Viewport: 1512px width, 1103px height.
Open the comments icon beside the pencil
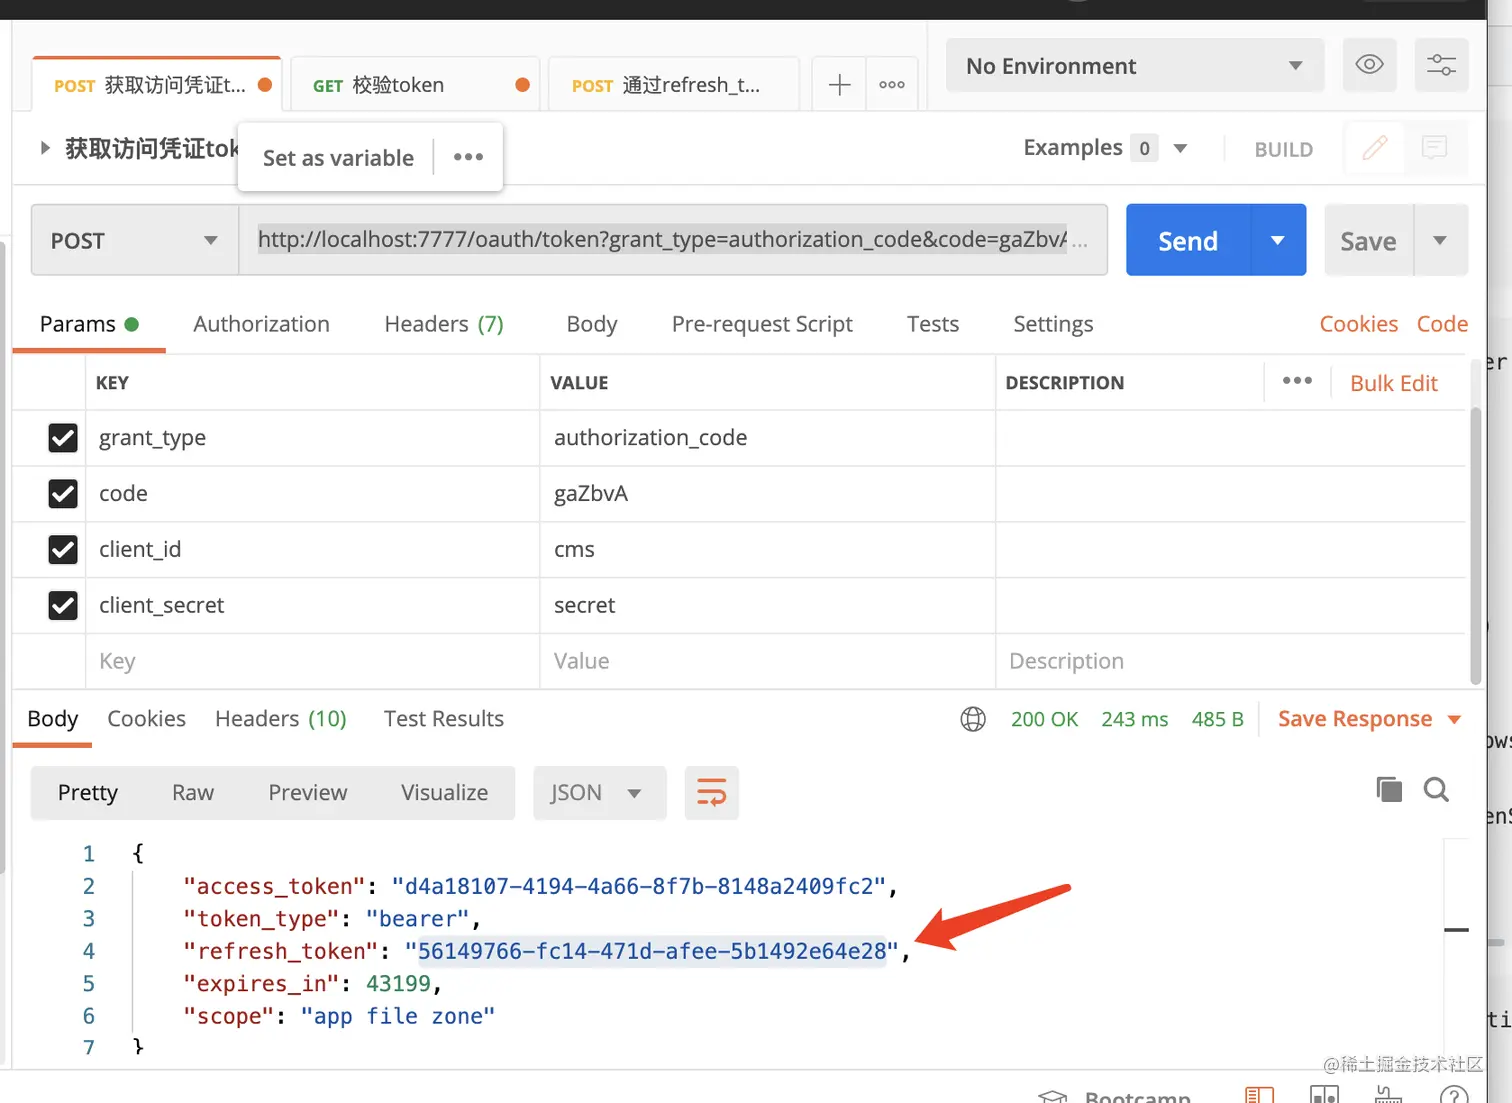1434,148
